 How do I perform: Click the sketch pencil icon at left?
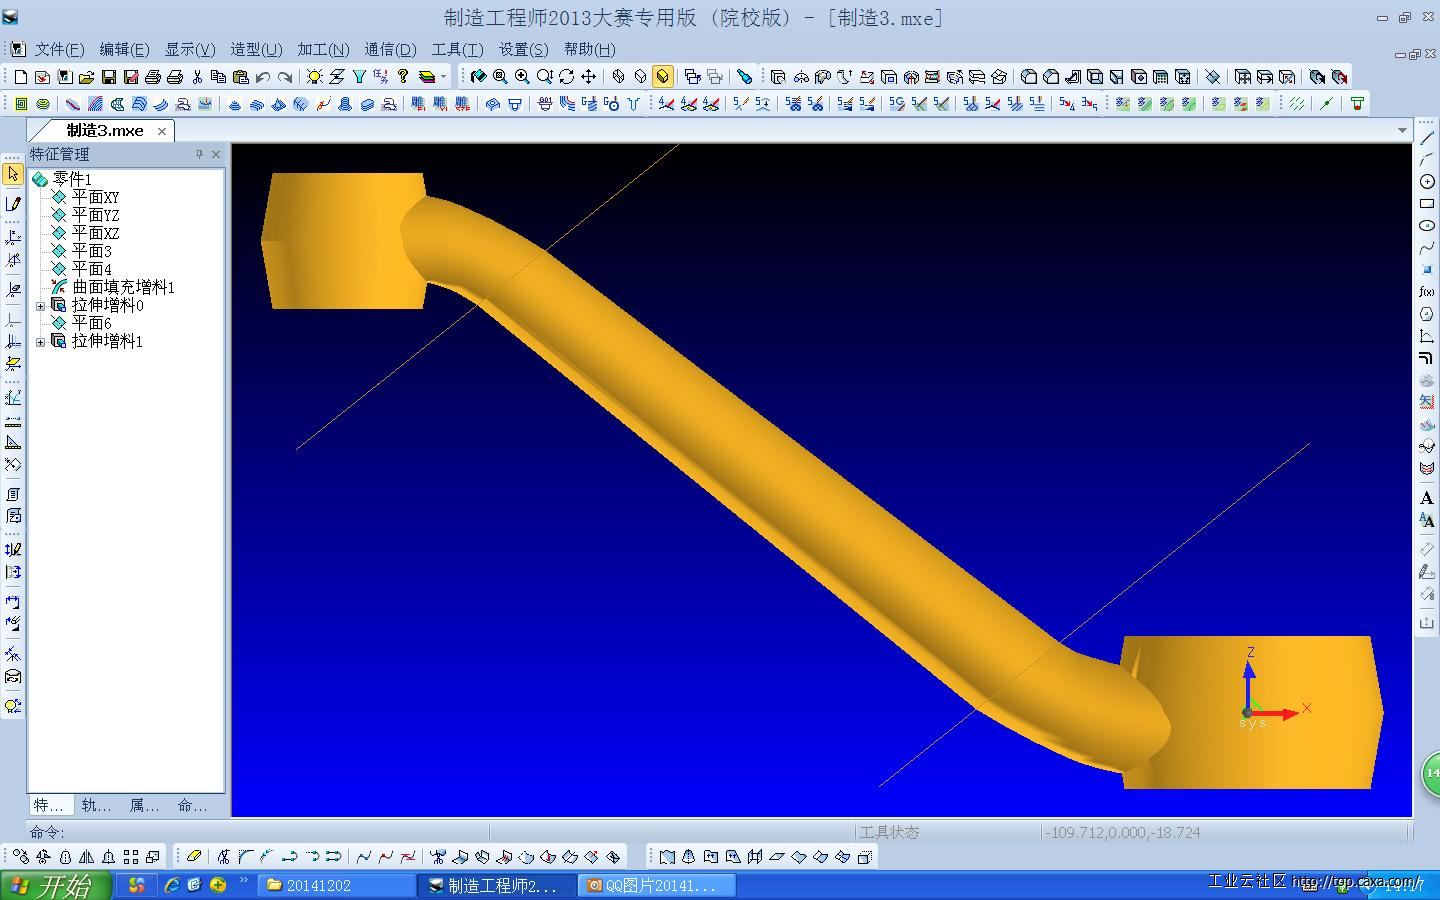13,204
